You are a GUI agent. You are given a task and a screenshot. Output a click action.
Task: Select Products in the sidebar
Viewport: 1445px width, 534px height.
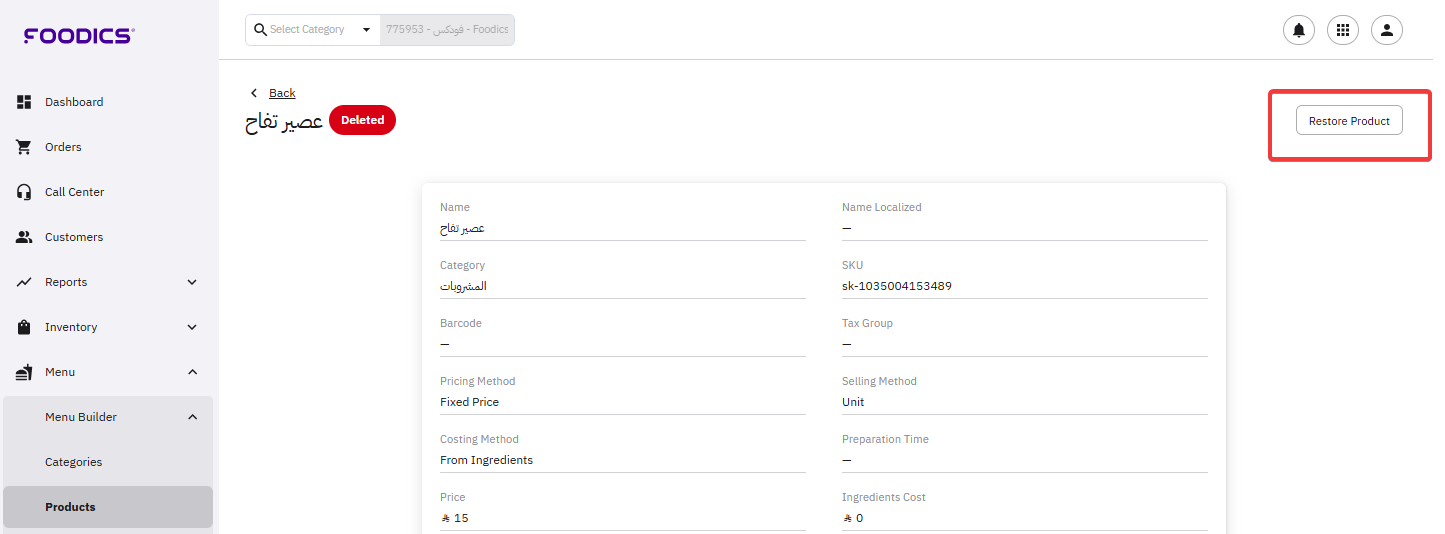pos(70,507)
